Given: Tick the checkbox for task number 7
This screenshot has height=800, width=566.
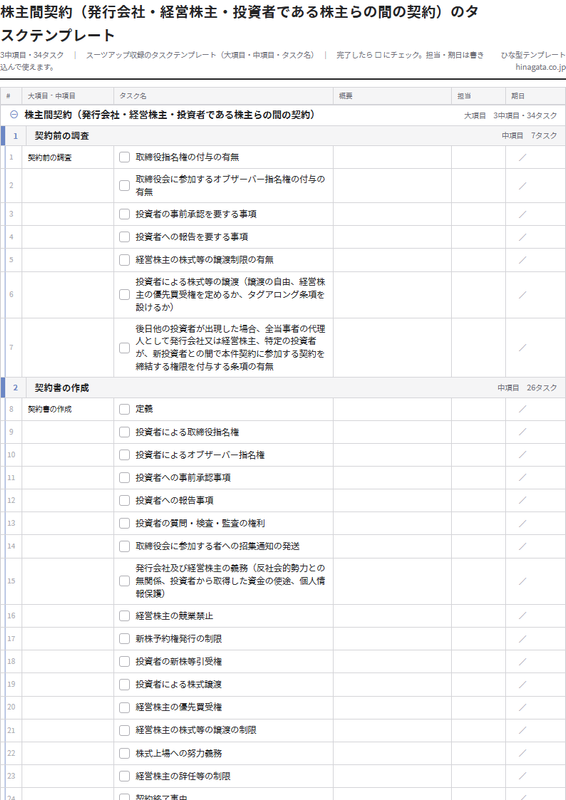Looking at the screenshot, I should (x=125, y=347).
